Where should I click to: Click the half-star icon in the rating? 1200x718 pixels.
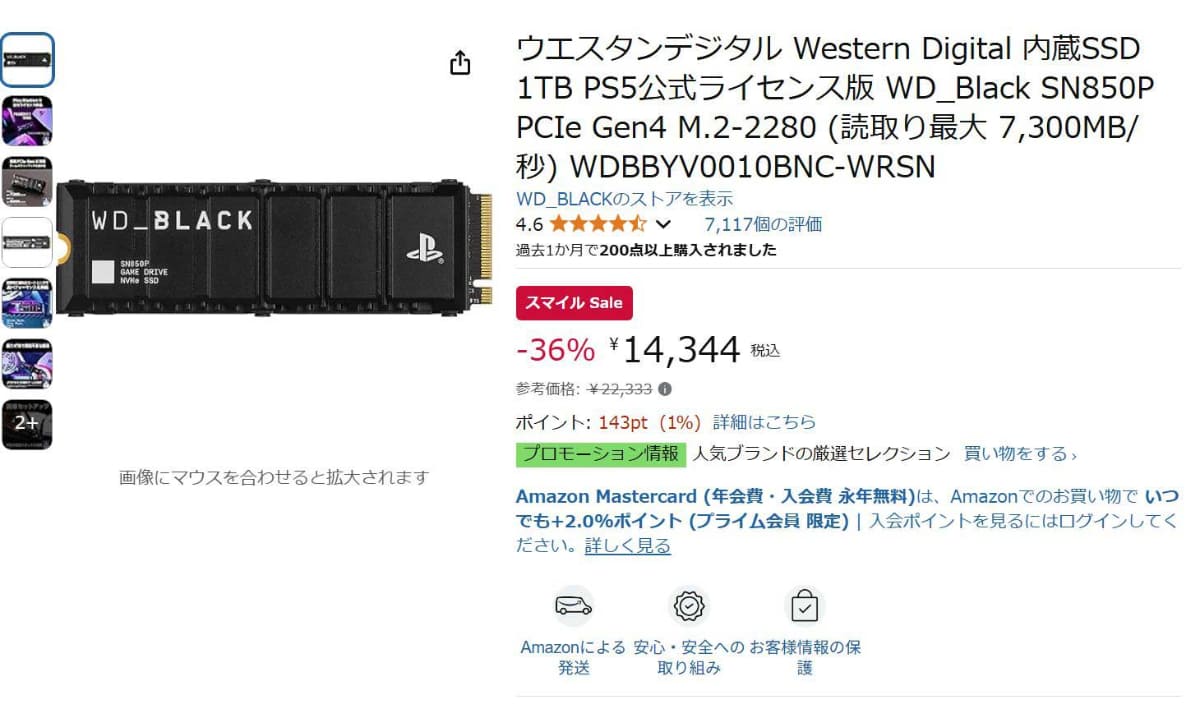[640, 224]
